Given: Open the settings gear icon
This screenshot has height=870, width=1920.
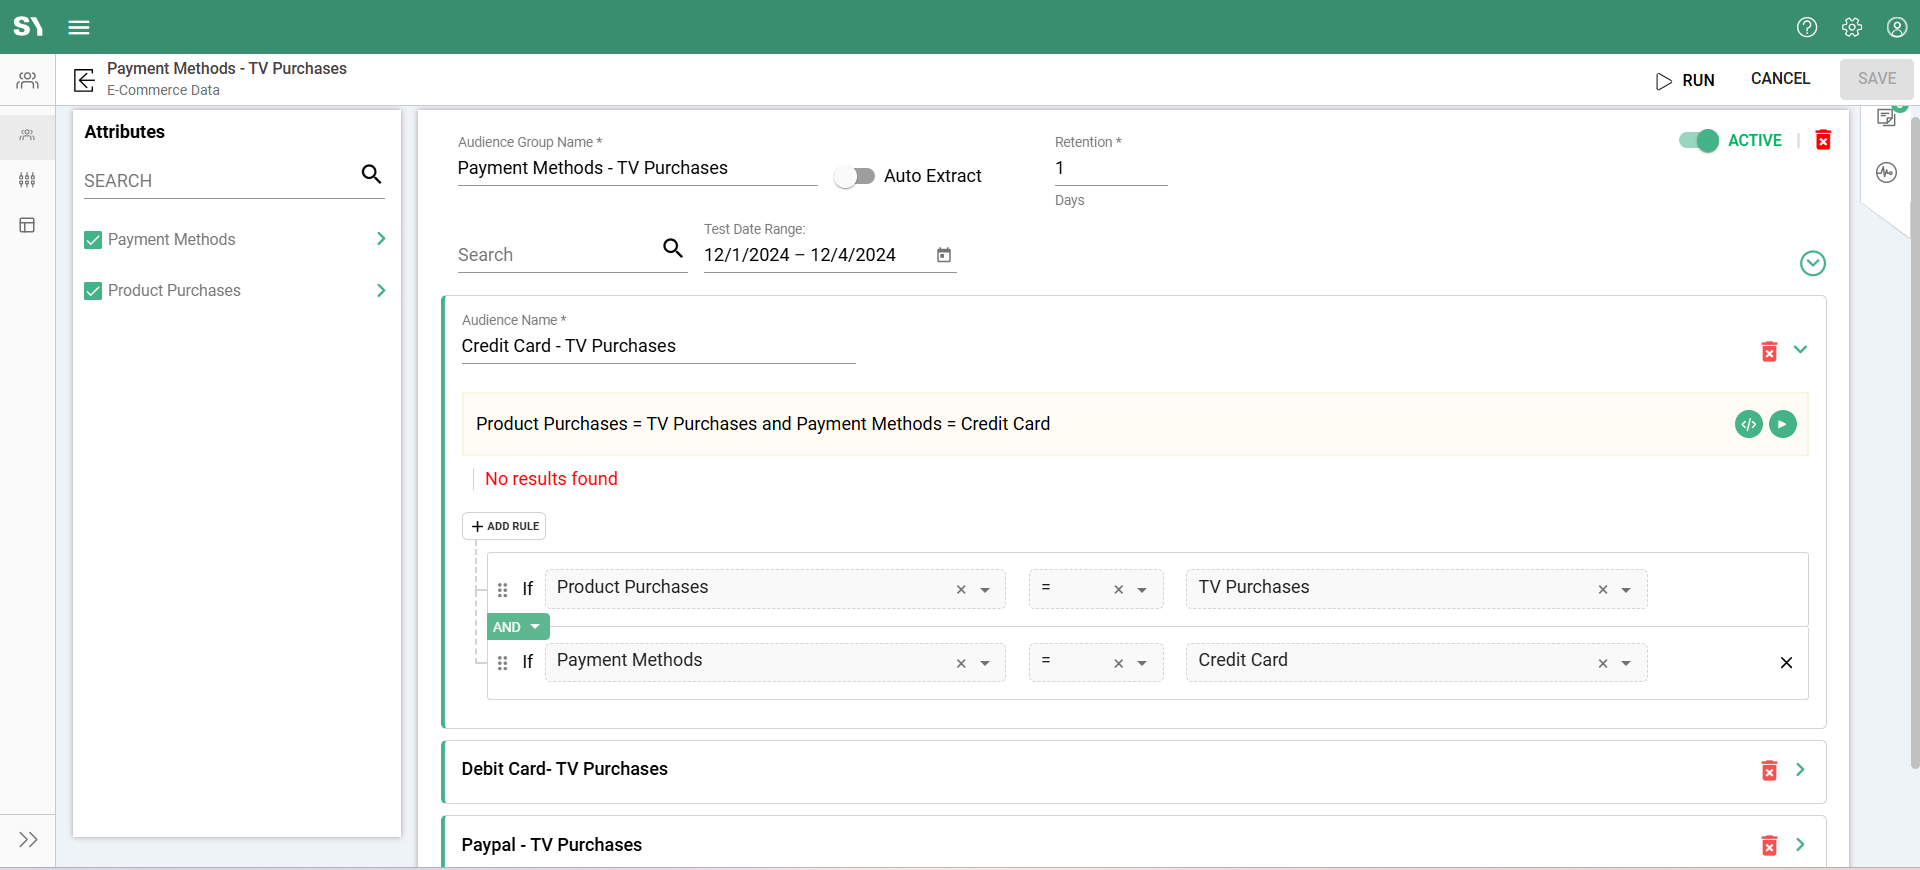Looking at the screenshot, I should tap(1852, 27).
